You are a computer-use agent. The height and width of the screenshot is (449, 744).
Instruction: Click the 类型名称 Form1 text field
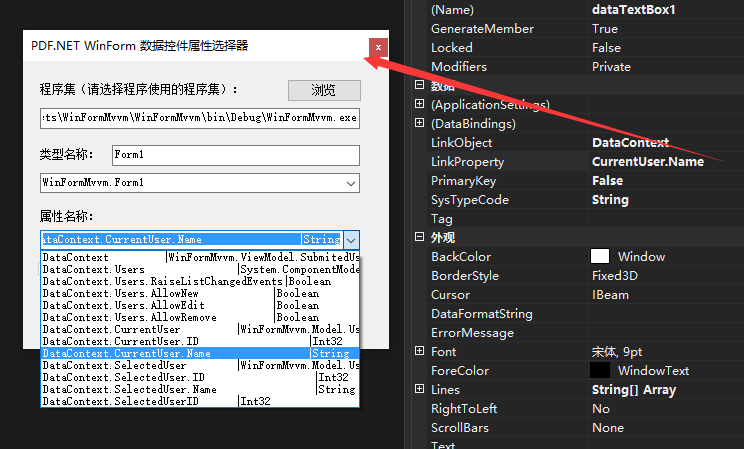click(236, 155)
